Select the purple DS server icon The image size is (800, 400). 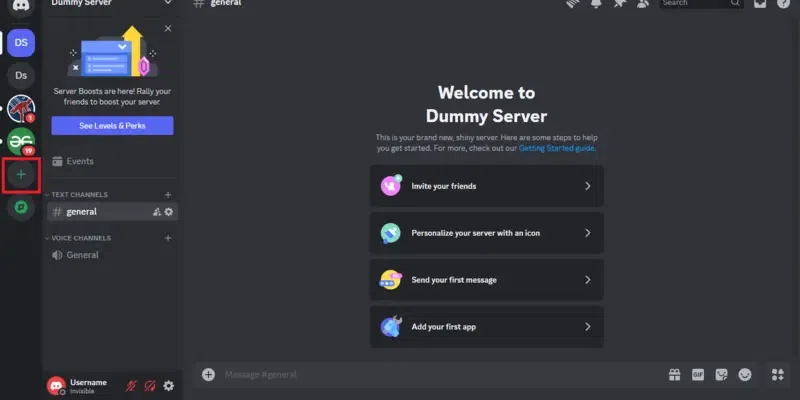(x=21, y=43)
